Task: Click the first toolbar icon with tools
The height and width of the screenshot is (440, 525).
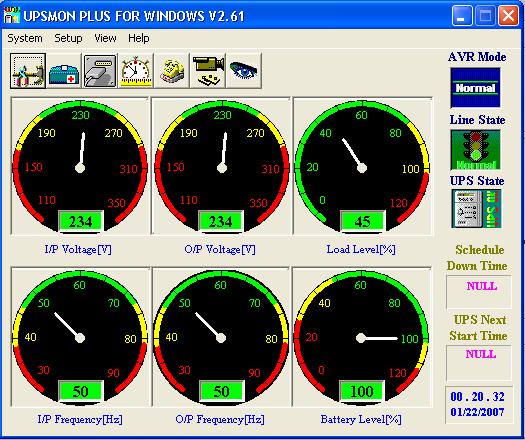Action: [x=28, y=71]
